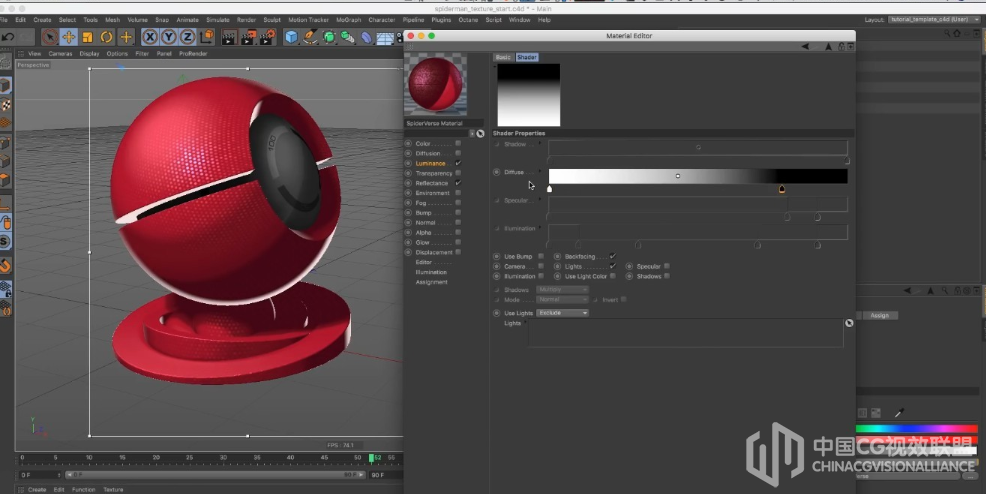
Task: Select the white Diffuse gradient knot
Action: [x=550, y=189]
